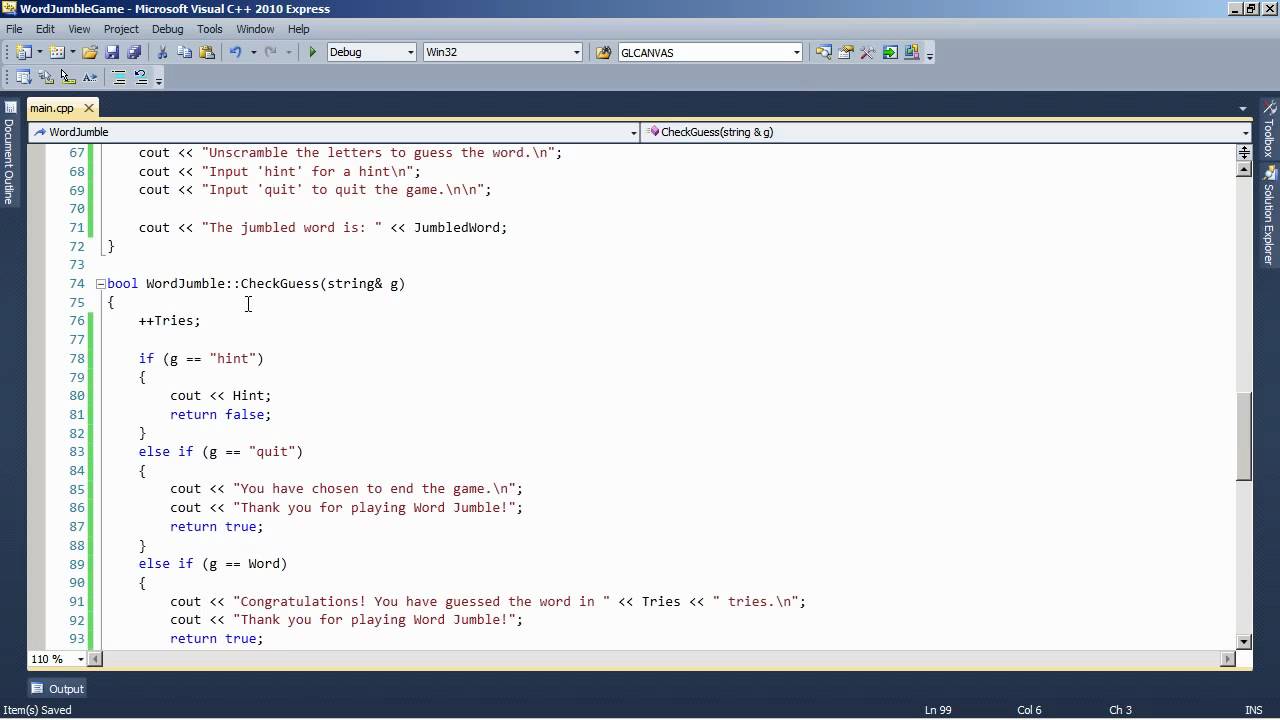This screenshot has height=720, width=1280.
Task: Click 'WordJumble::CheckGuess' in the function signature
Action: coord(232,284)
